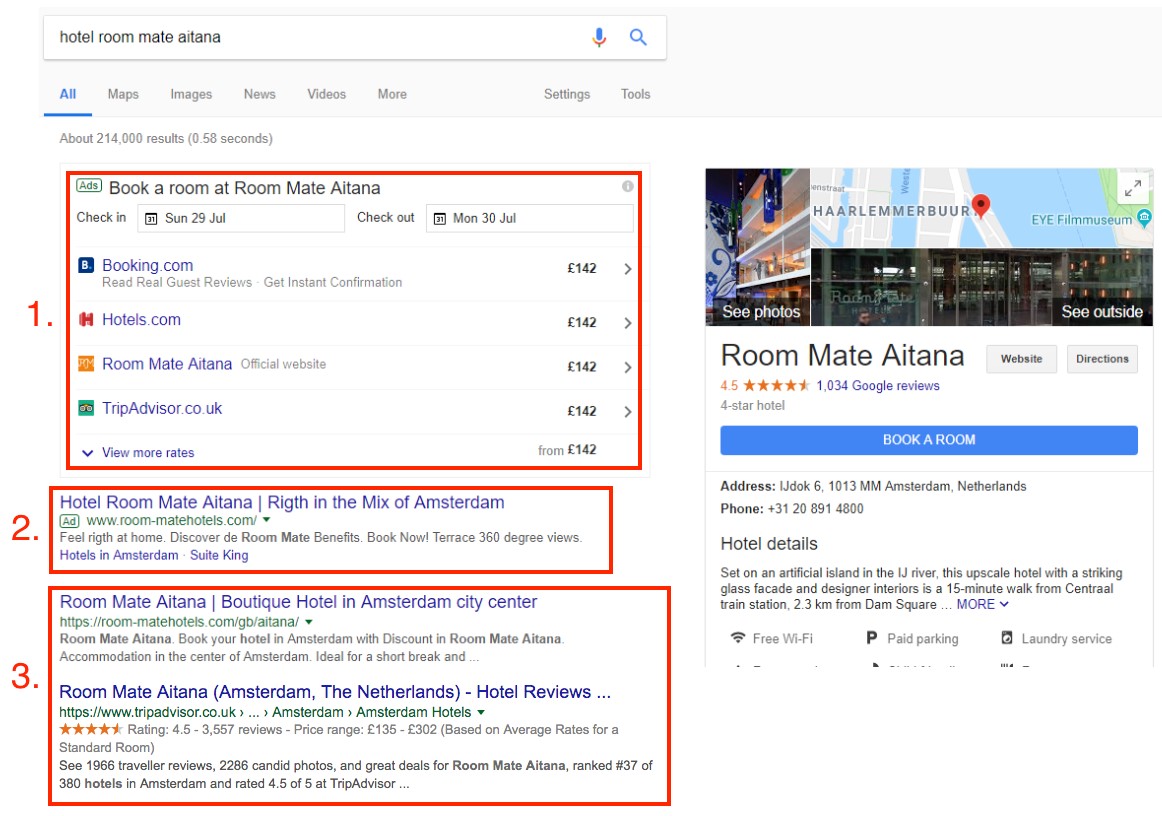Click the 'About 214,000 results' text

(x=166, y=139)
